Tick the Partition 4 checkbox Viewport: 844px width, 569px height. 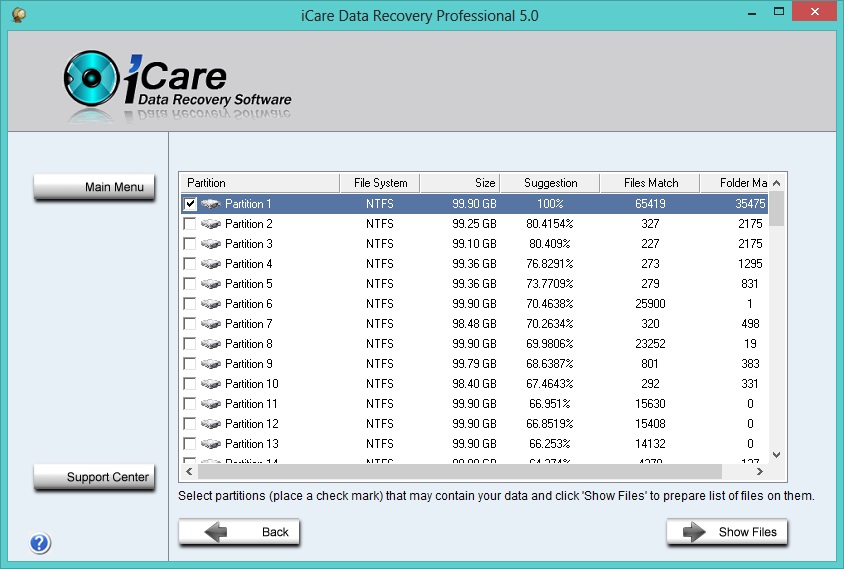(190, 264)
